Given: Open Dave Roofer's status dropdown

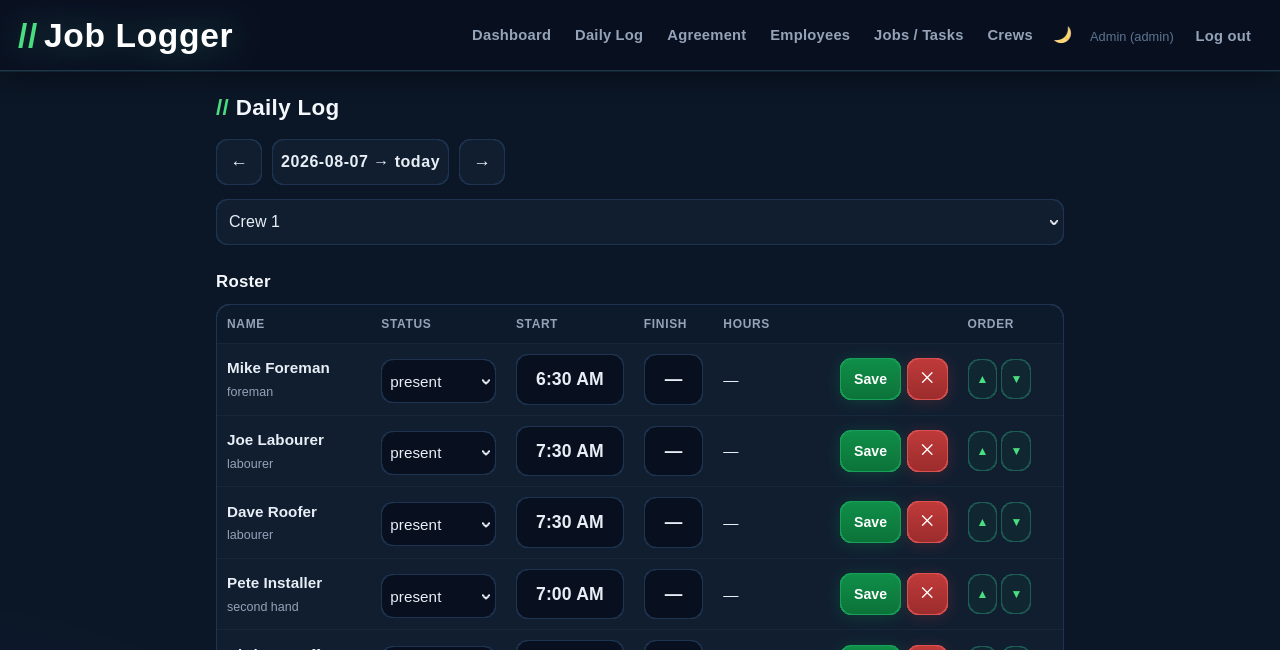Looking at the screenshot, I should click(438, 524).
